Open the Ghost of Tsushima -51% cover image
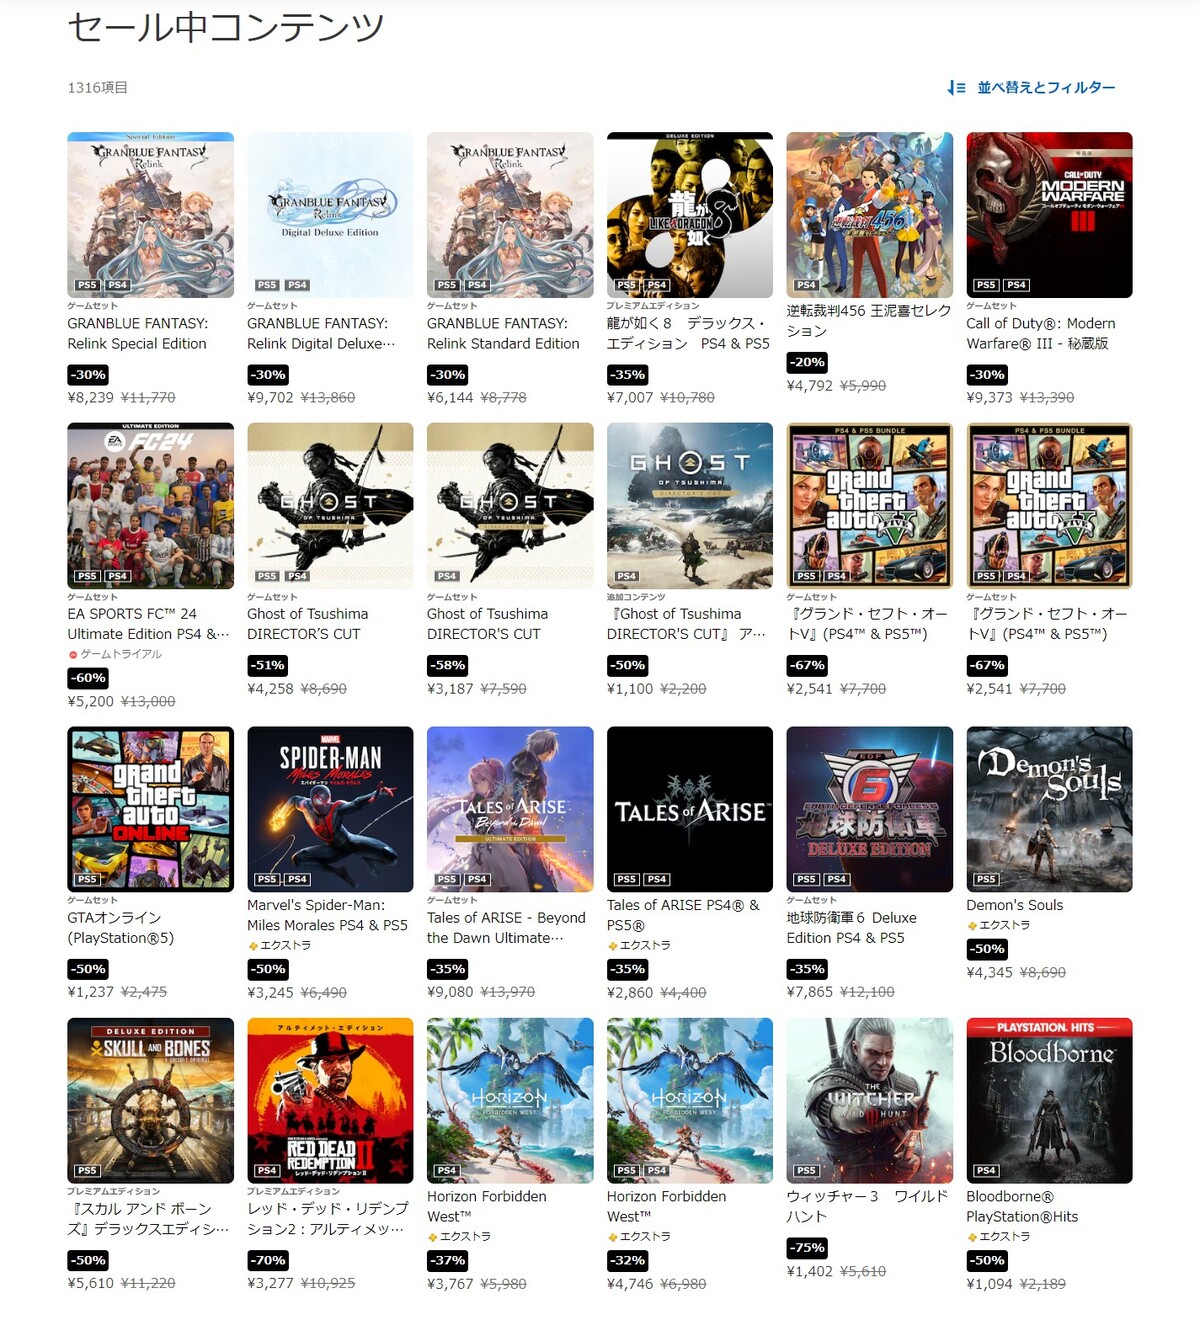Image resolution: width=1200 pixels, height=1320 pixels. [x=330, y=506]
